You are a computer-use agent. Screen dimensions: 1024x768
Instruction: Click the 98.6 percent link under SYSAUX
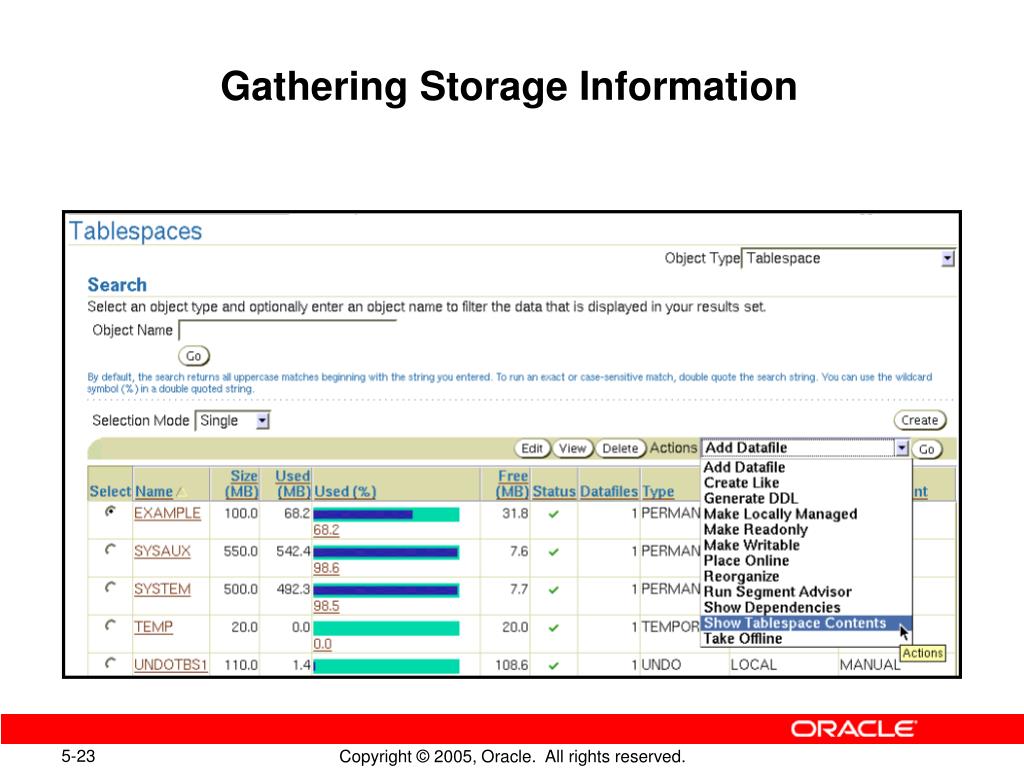point(326,568)
